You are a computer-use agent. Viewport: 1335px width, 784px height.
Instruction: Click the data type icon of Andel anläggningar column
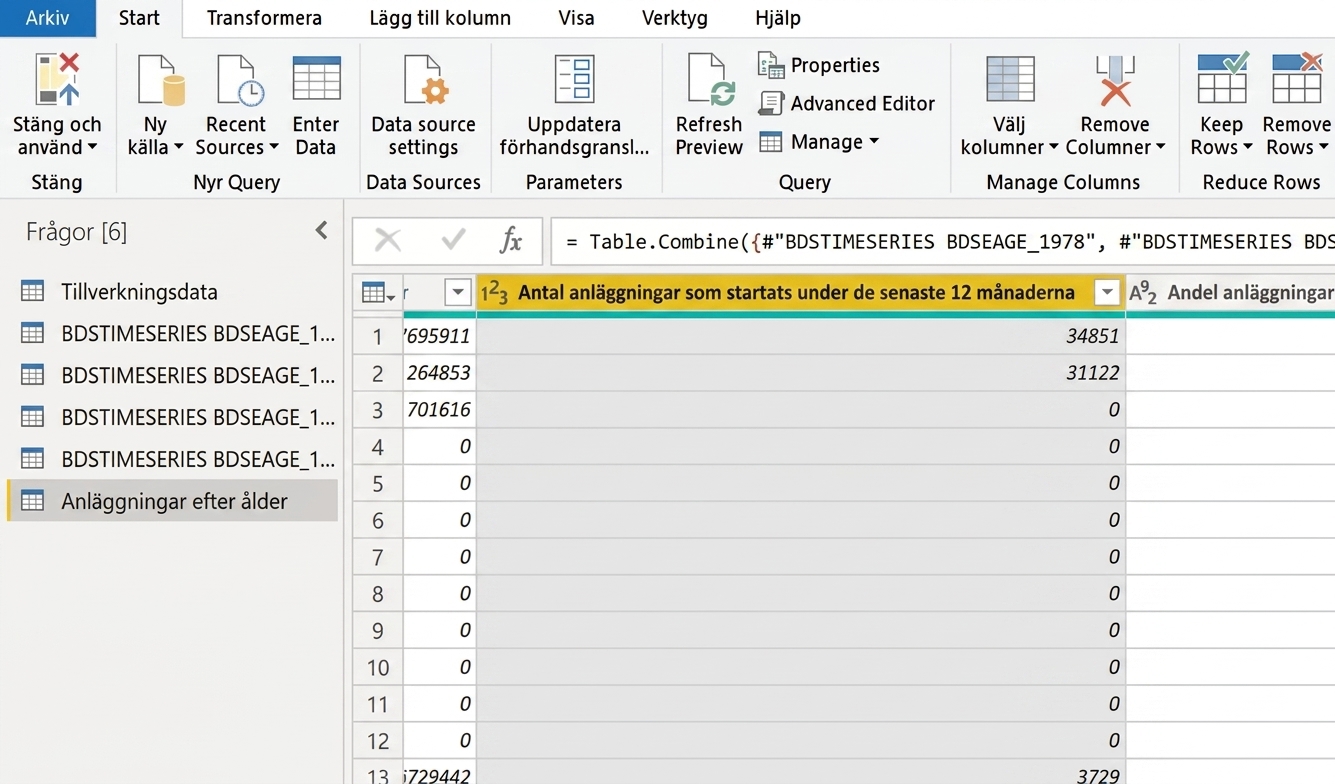1143,293
